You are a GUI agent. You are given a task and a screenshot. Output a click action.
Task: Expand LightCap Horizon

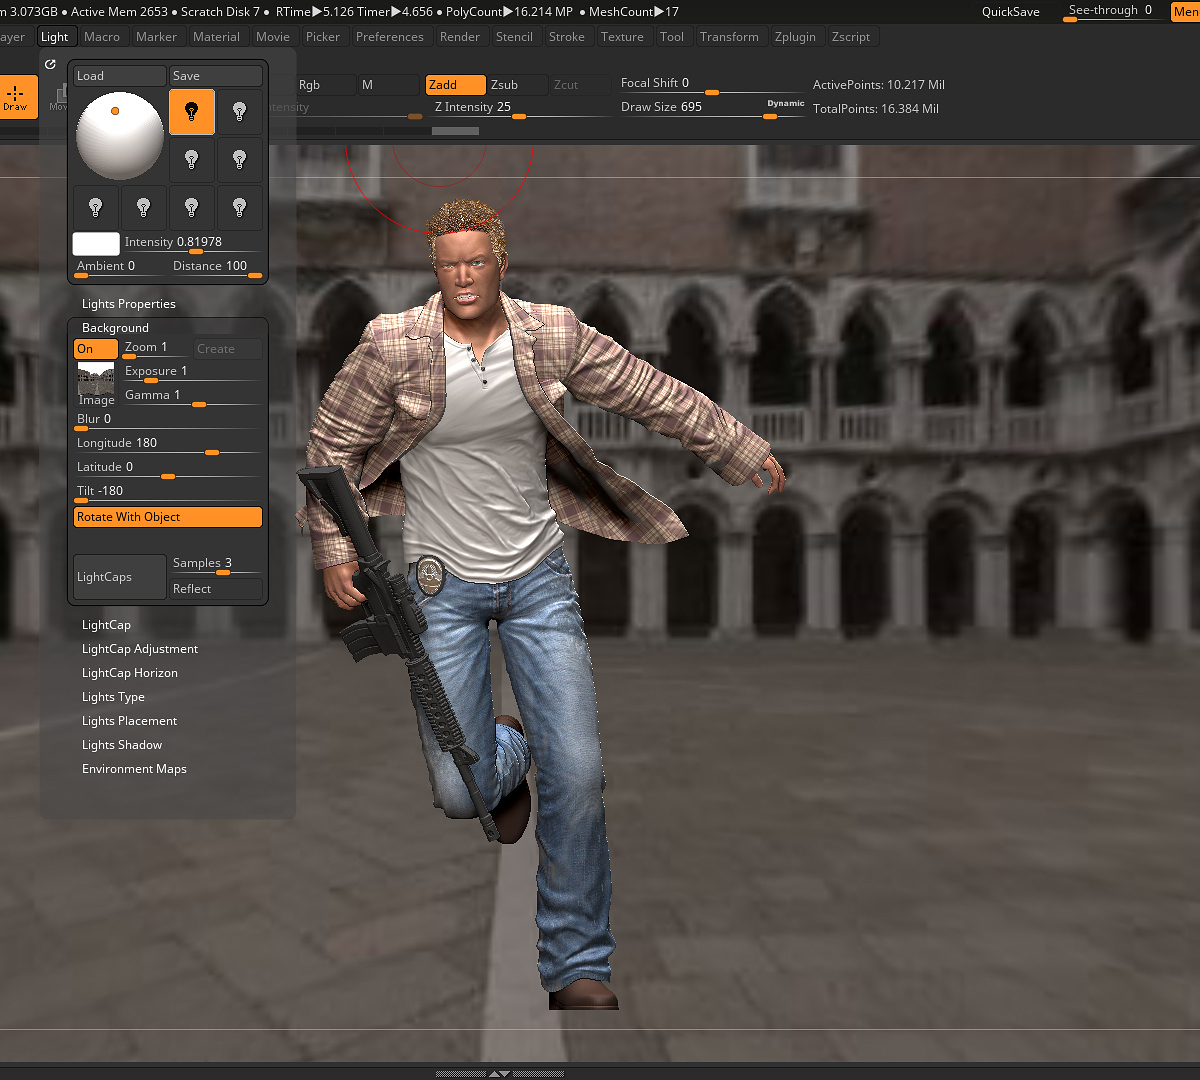(x=130, y=673)
